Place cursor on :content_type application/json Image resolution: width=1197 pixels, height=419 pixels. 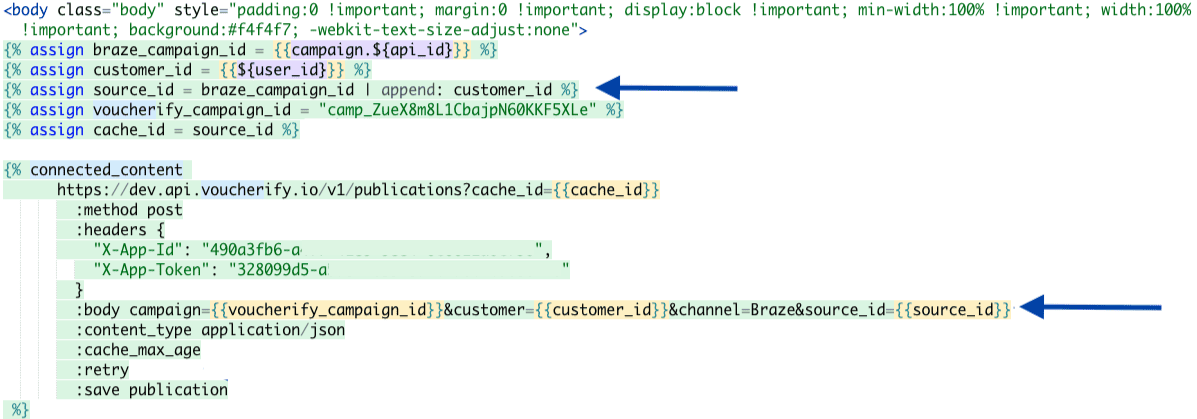point(210,329)
